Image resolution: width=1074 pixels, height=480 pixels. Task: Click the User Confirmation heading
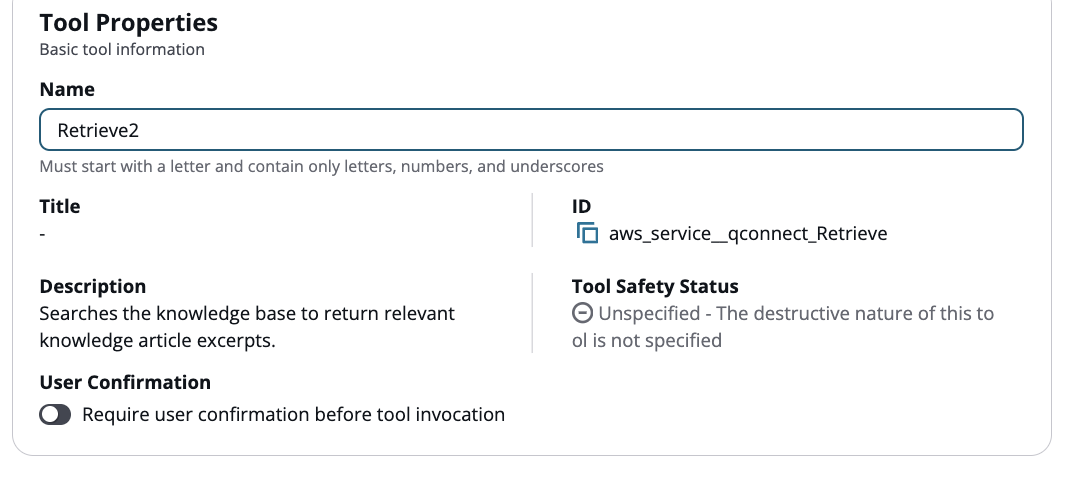125,383
